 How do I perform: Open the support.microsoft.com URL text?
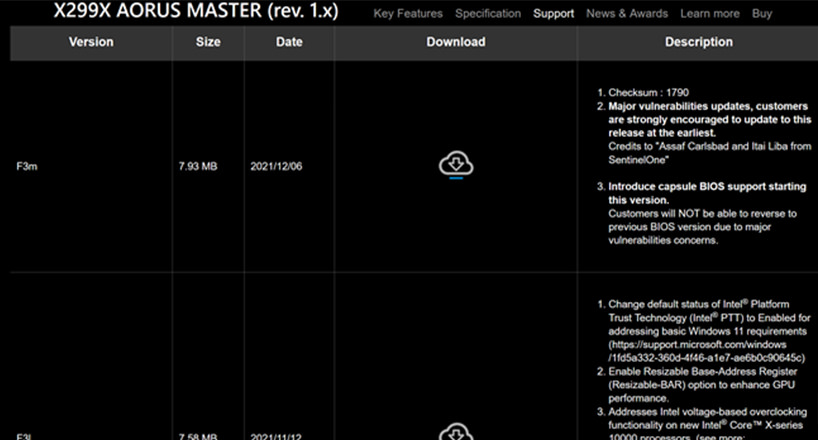tap(706, 351)
